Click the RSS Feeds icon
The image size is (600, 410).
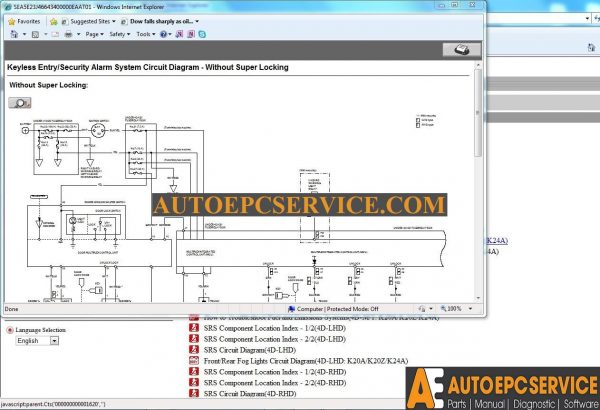35,34
